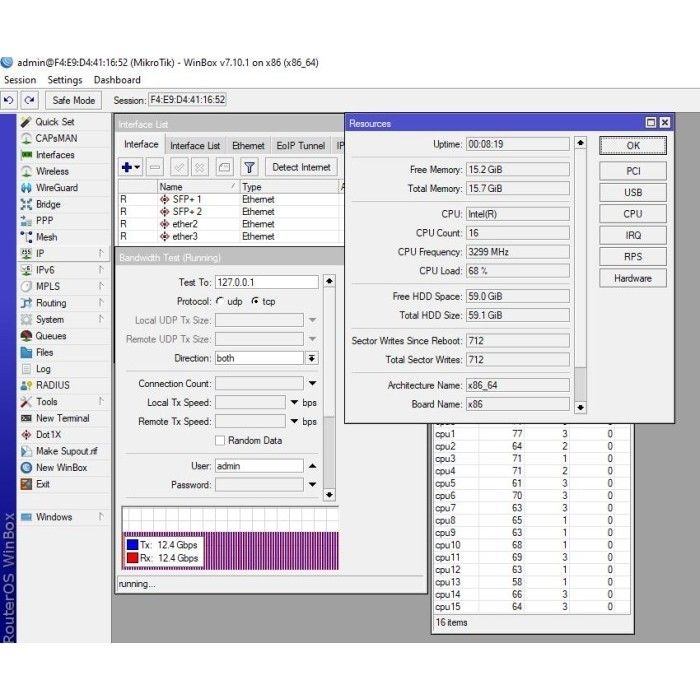Viewport: 700px width, 700px height.
Task: Expand the Password field
Action: 312,485
